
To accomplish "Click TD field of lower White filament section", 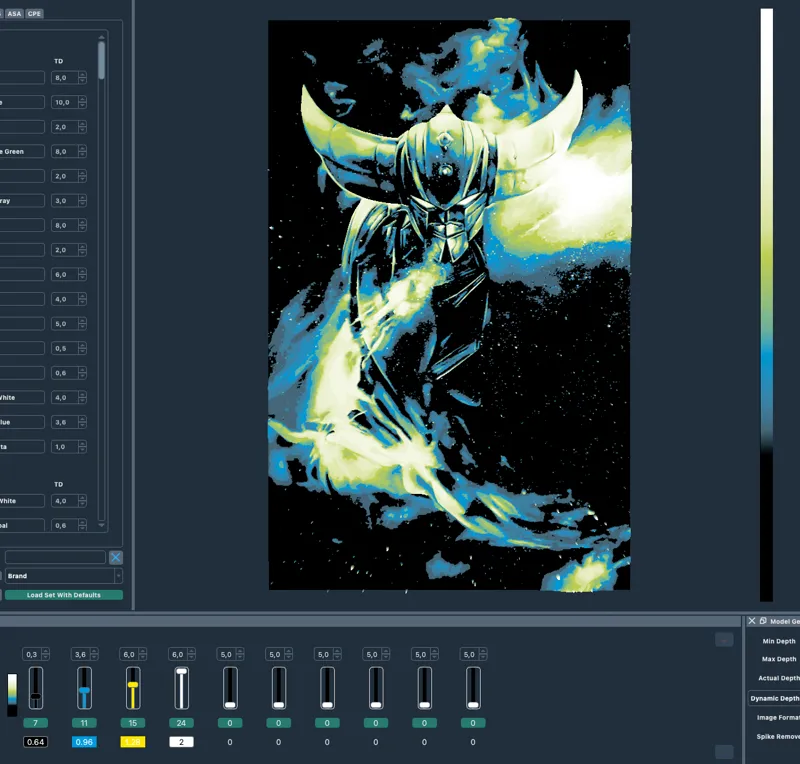I will [68, 501].
